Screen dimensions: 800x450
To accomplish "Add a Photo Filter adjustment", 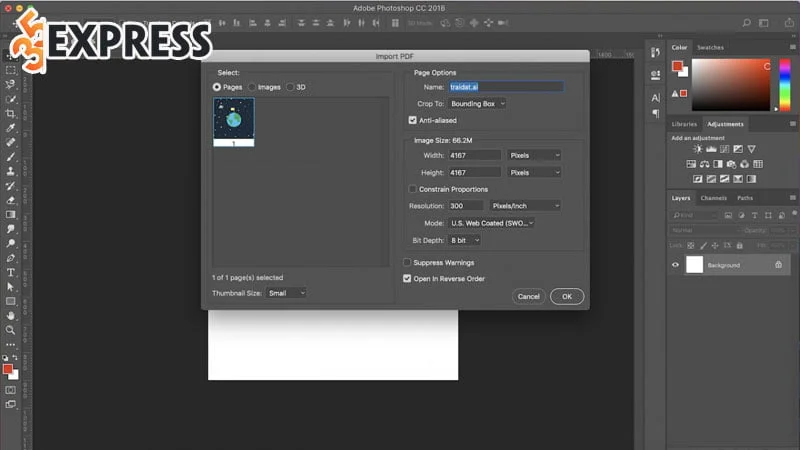I will (x=731, y=164).
